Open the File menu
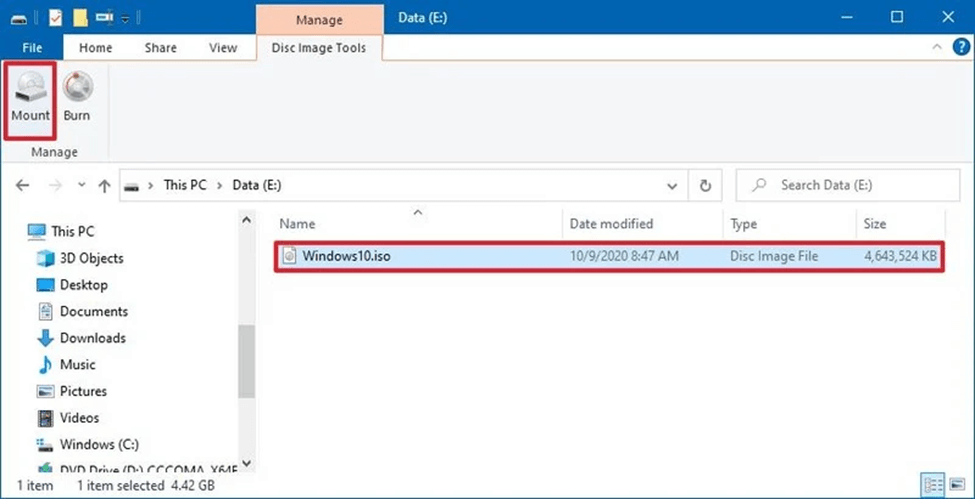The width and height of the screenshot is (975, 499). [x=31, y=47]
